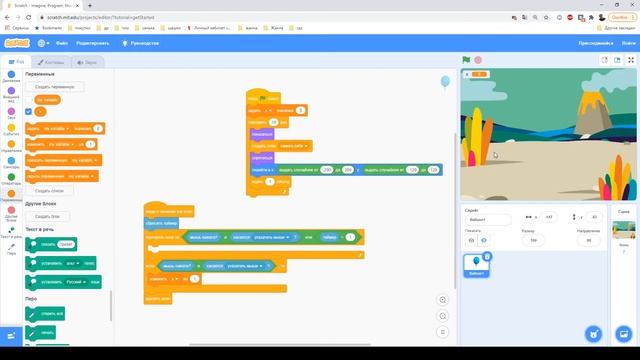Open the Text to Speech category
The height and width of the screenshot is (360, 640).
coord(11,233)
